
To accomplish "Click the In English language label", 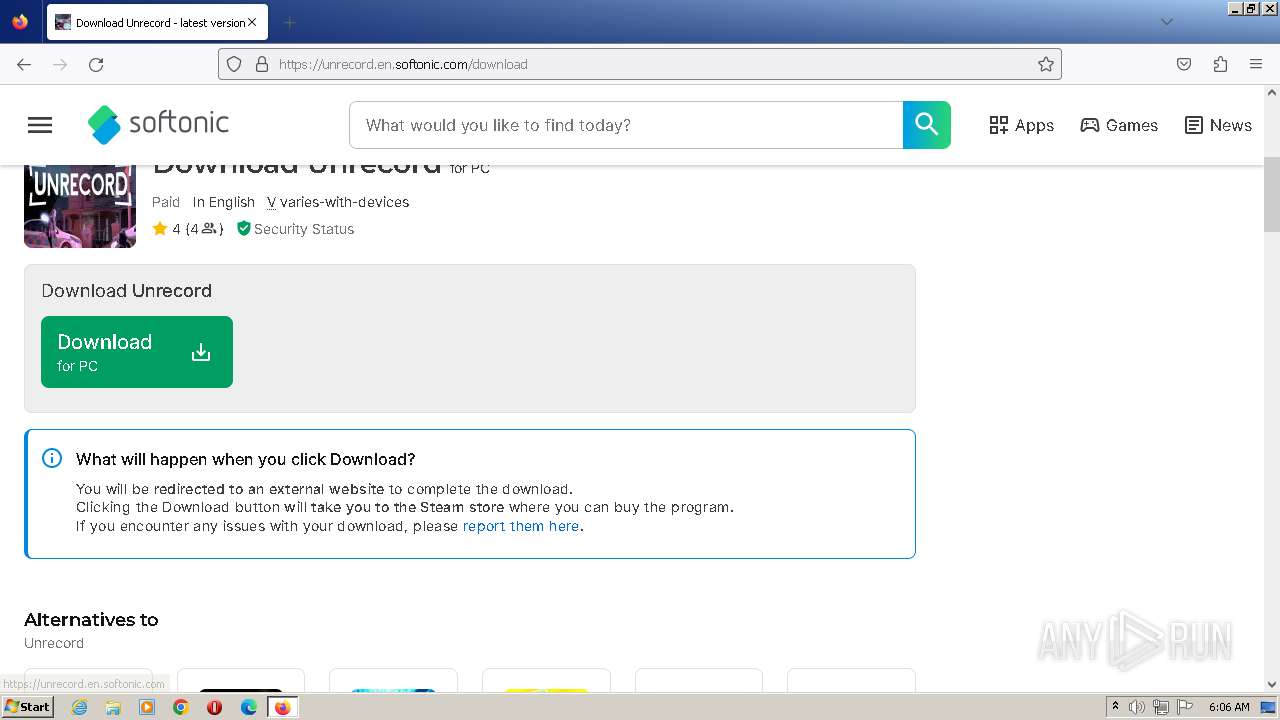I will coord(224,202).
